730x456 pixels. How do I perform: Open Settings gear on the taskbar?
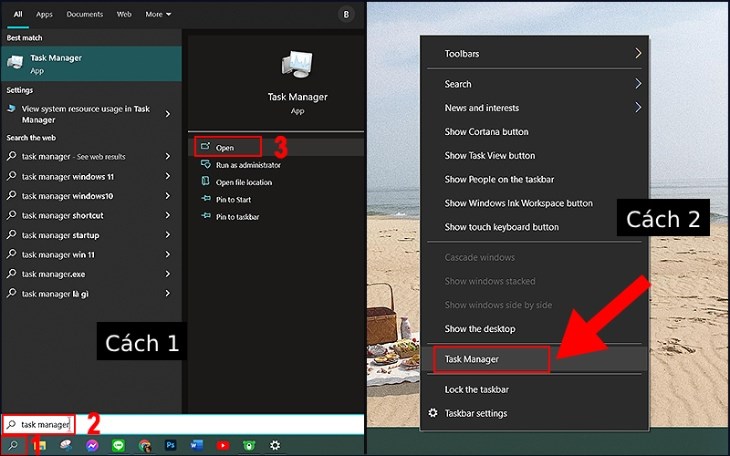point(275,445)
